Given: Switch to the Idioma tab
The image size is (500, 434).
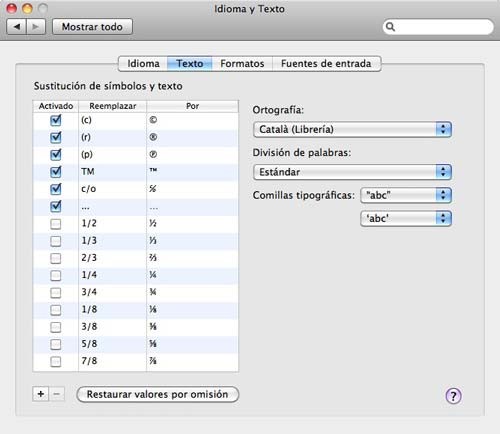Looking at the screenshot, I should click(143, 63).
